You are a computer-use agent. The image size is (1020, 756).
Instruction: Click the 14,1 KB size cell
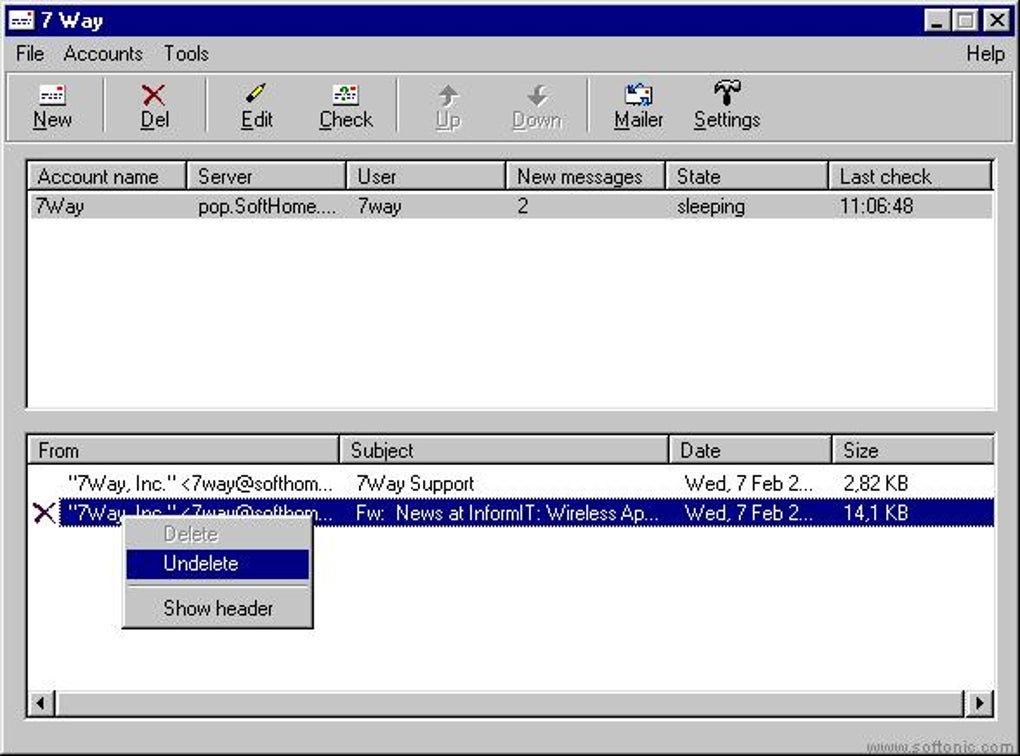click(876, 513)
